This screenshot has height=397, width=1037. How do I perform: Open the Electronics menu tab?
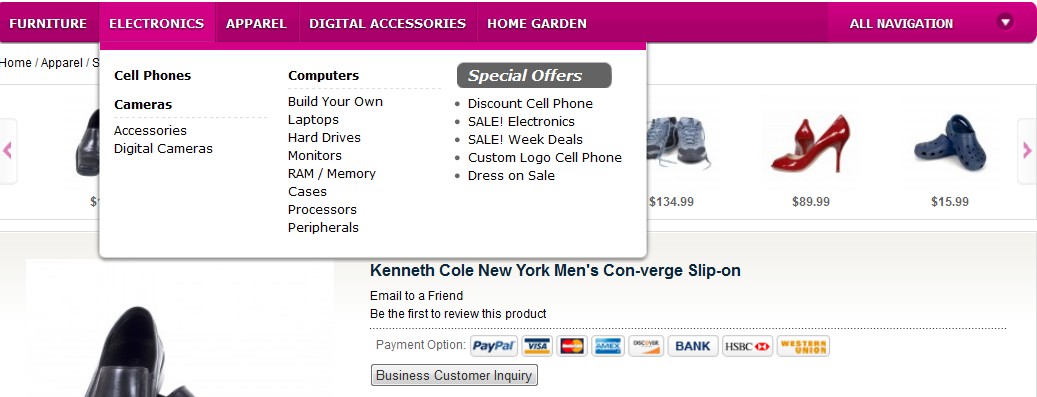pyautogui.click(x=157, y=23)
